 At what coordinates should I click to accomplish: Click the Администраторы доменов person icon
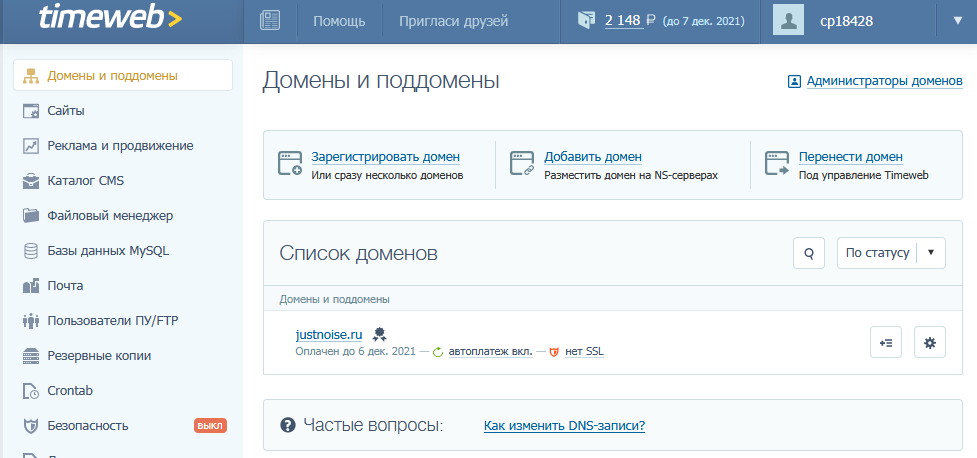pos(794,81)
